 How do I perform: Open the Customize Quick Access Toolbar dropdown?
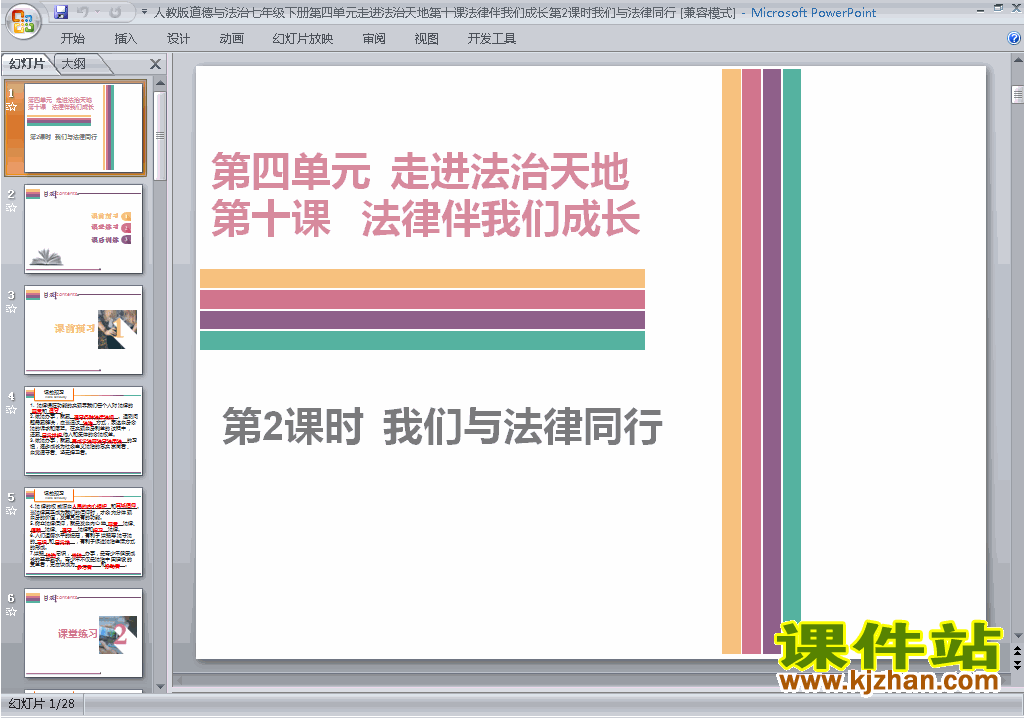[x=144, y=12]
